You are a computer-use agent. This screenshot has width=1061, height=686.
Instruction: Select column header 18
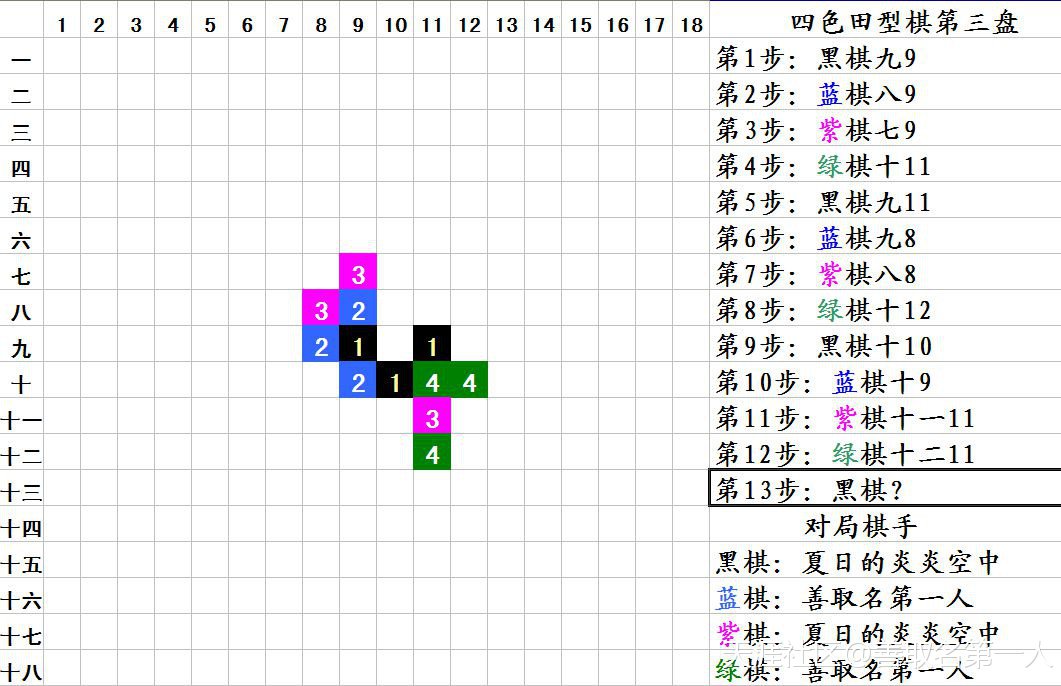tap(692, 25)
